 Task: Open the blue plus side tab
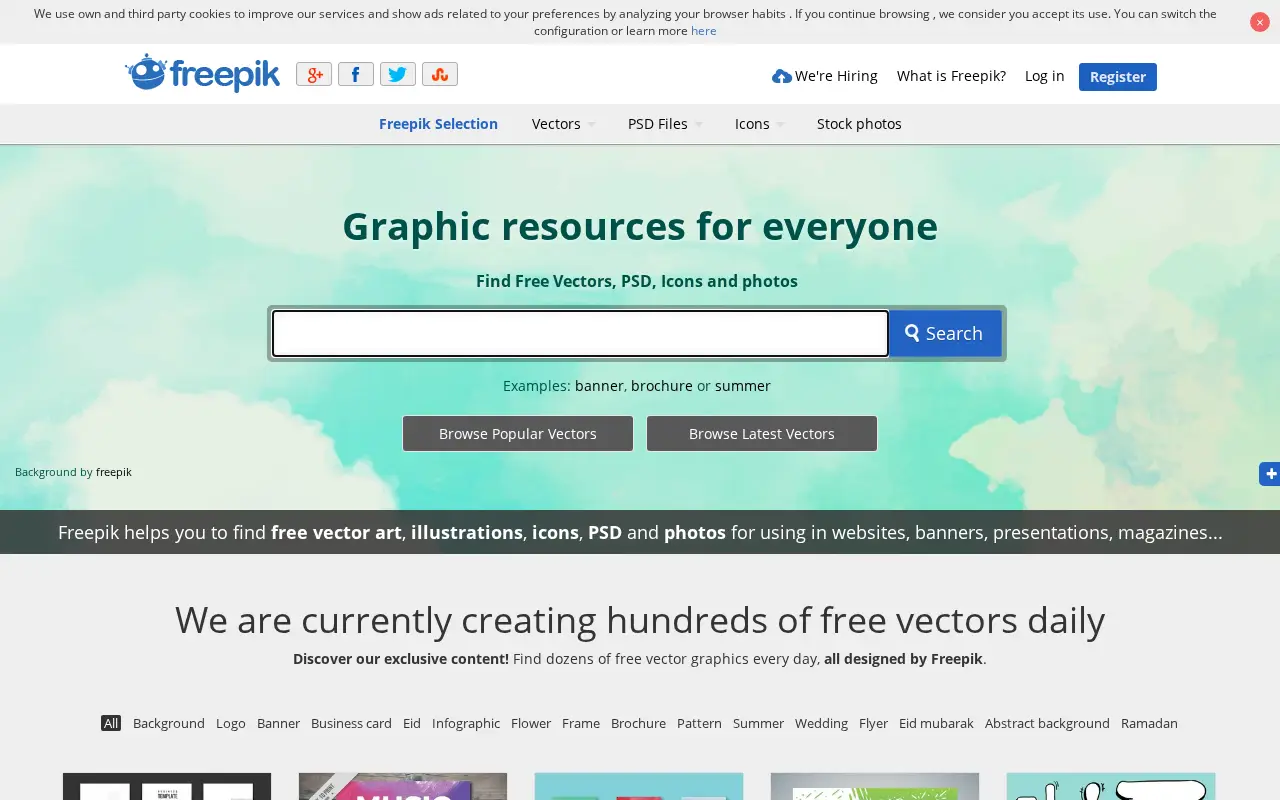point(1270,473)
